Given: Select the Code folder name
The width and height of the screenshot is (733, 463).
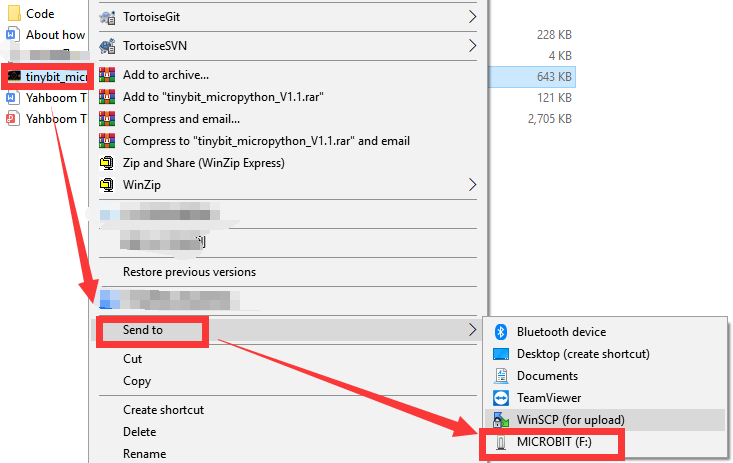Looking at the screenshot, I should (x=40, y=14).
